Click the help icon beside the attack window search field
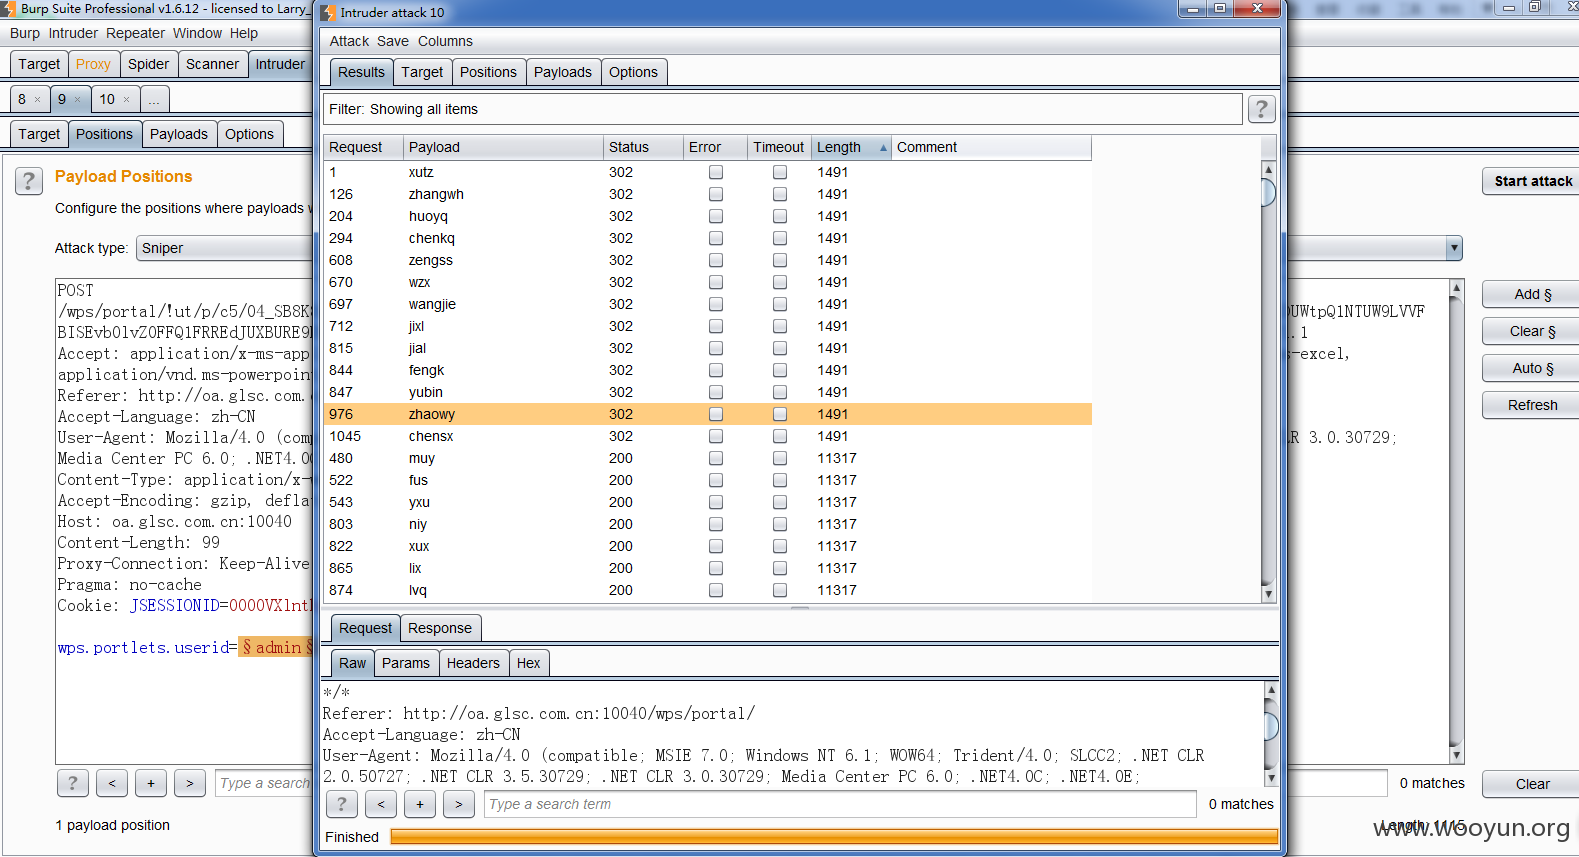This screenshot has width=1579, height=857. click(x=342, y=804)
